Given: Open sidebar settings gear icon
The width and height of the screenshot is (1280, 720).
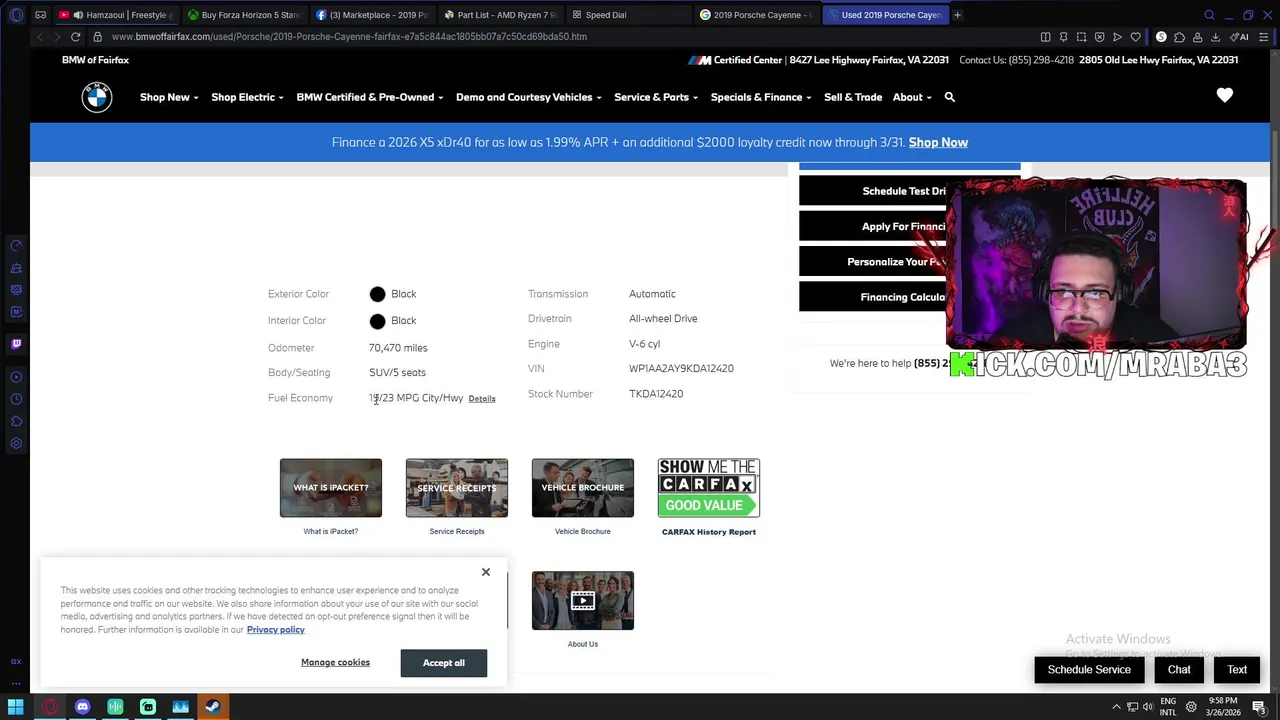Looking at the screenshot, I should coord(16,443).
